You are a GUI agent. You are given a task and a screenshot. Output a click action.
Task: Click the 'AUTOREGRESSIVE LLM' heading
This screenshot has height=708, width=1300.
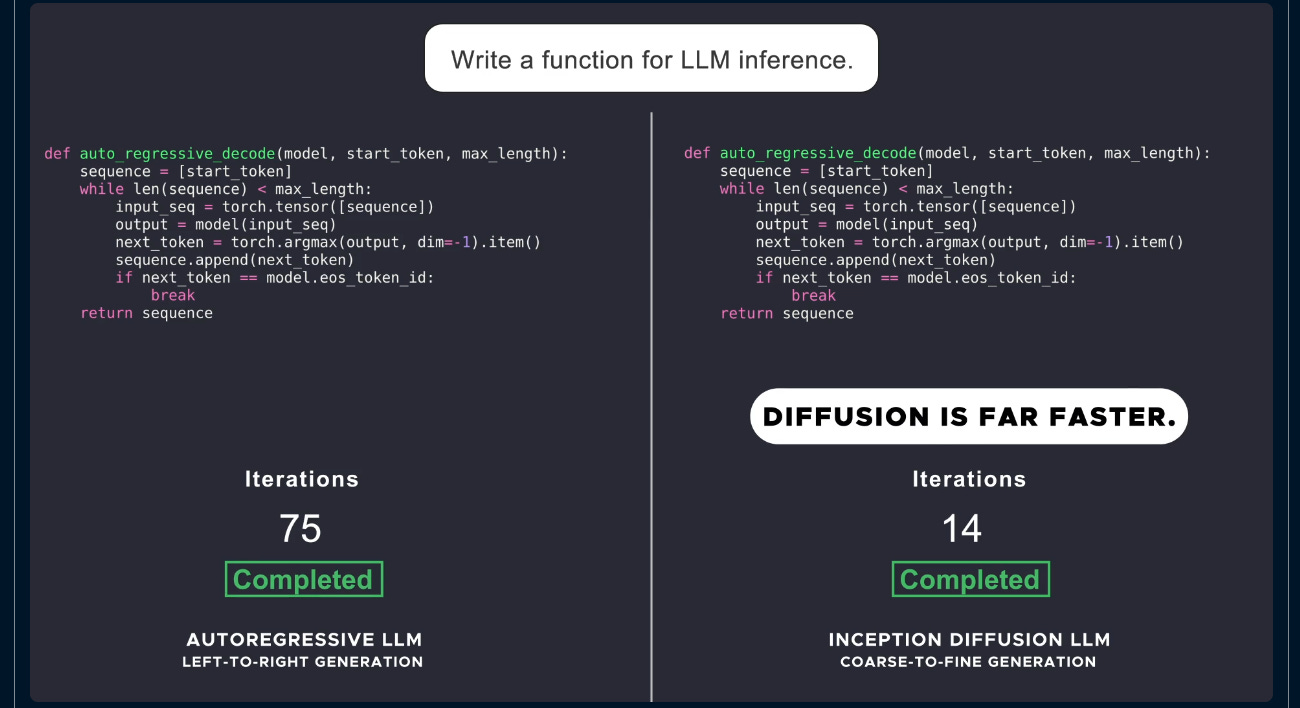tap(304, 639)
